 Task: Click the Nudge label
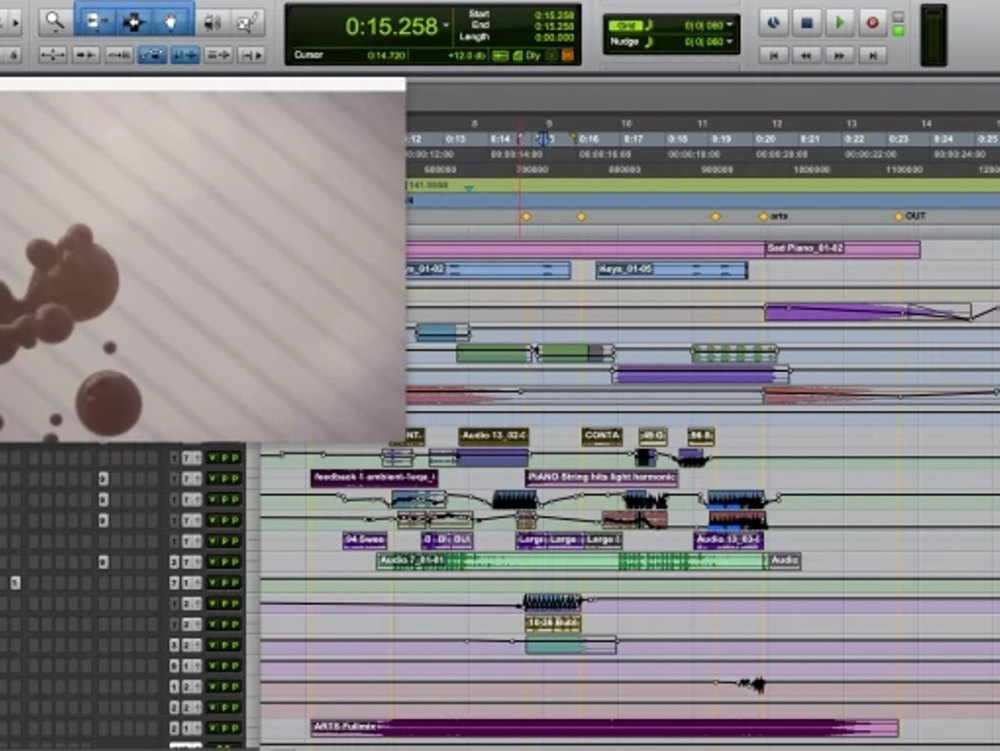tap(624, 41)
